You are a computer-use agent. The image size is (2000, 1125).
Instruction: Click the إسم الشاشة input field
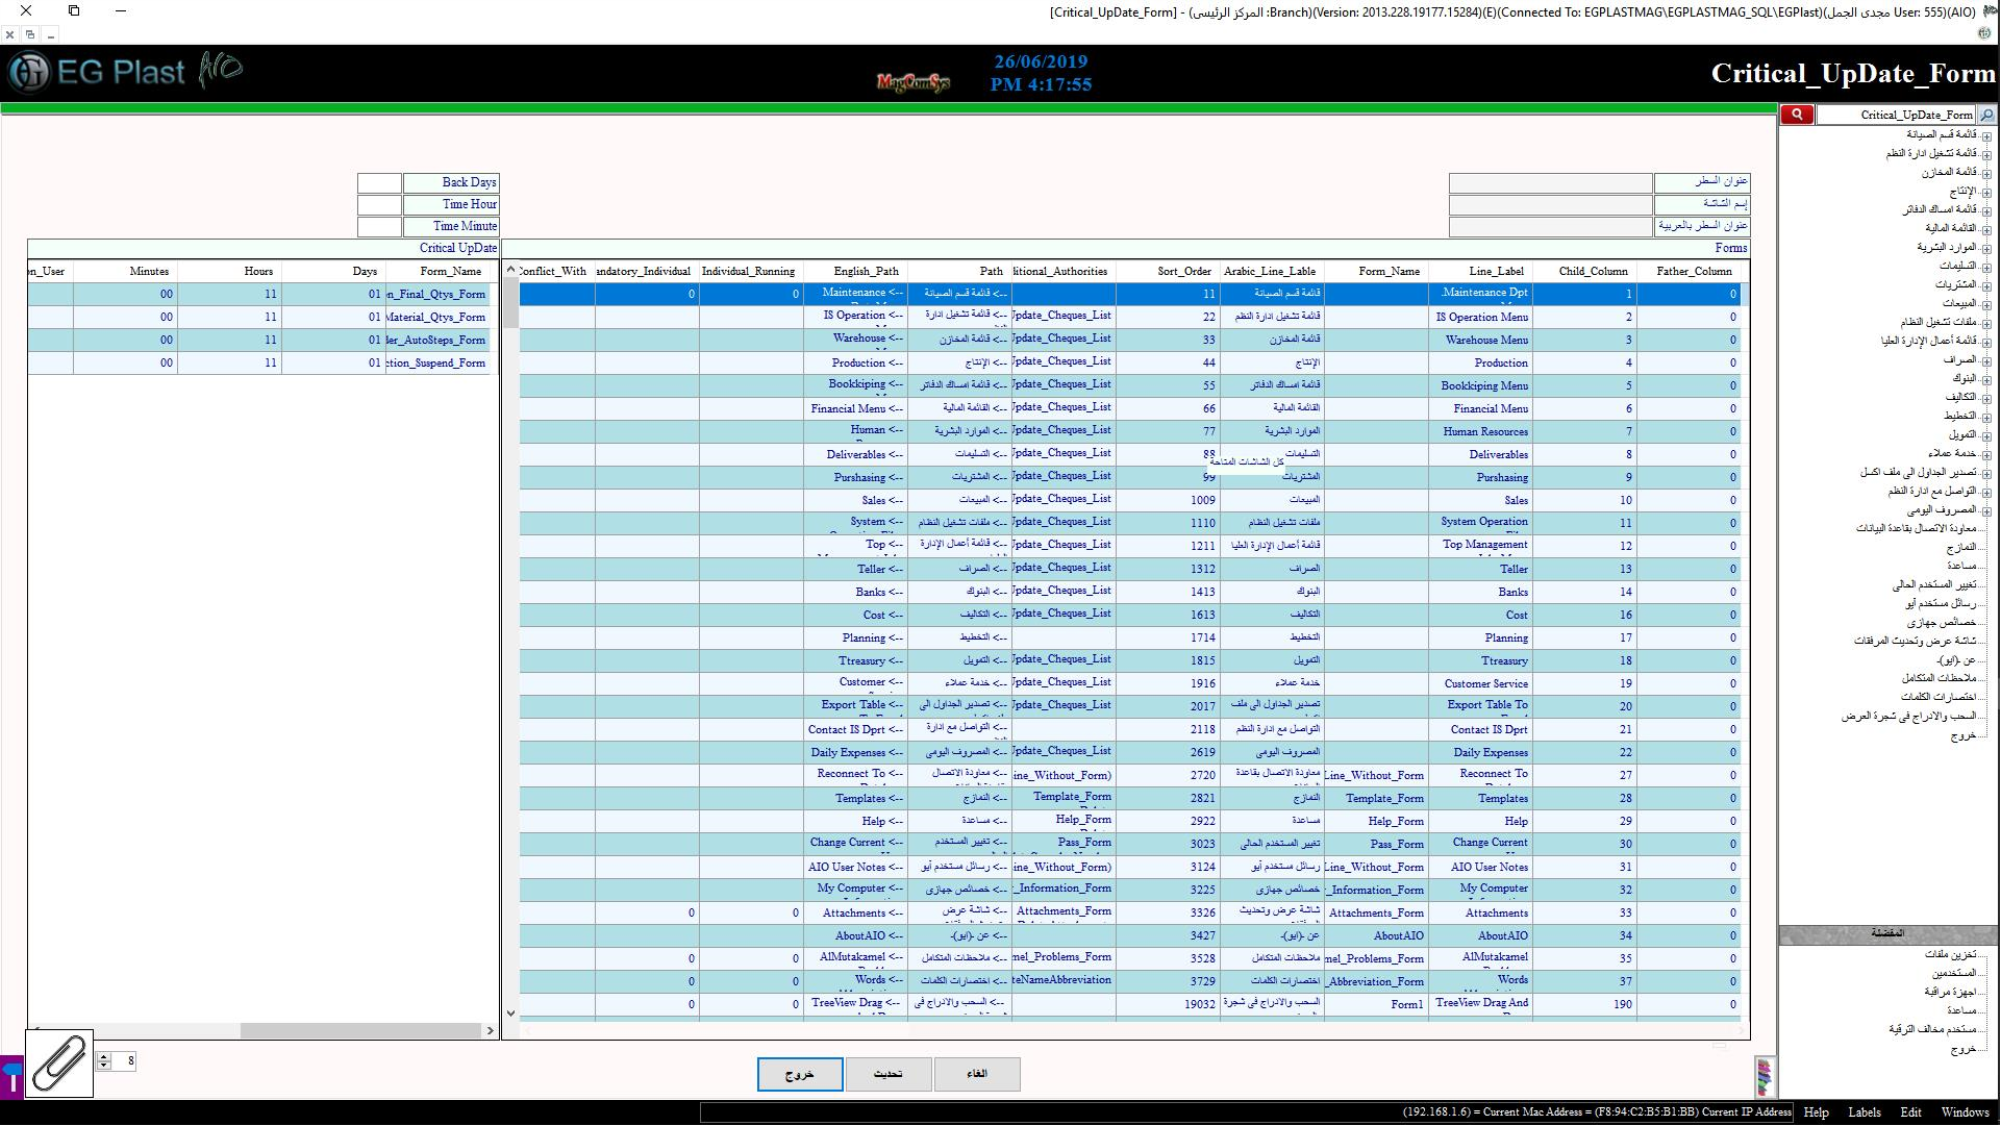tap(1551, 204)
